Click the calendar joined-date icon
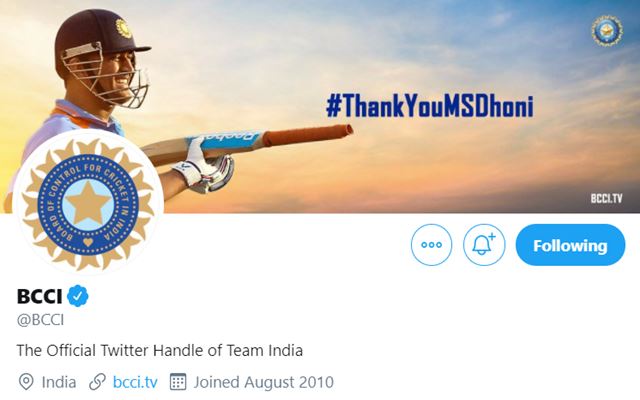 (178, 382)
